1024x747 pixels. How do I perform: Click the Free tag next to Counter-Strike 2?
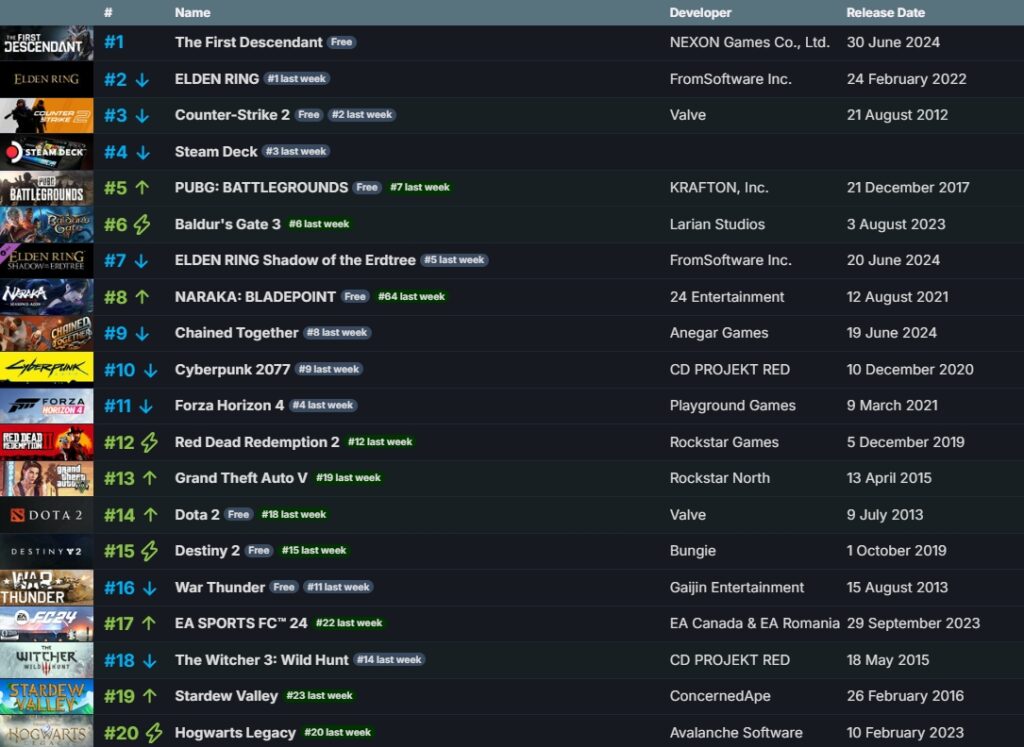coord(309,115)
